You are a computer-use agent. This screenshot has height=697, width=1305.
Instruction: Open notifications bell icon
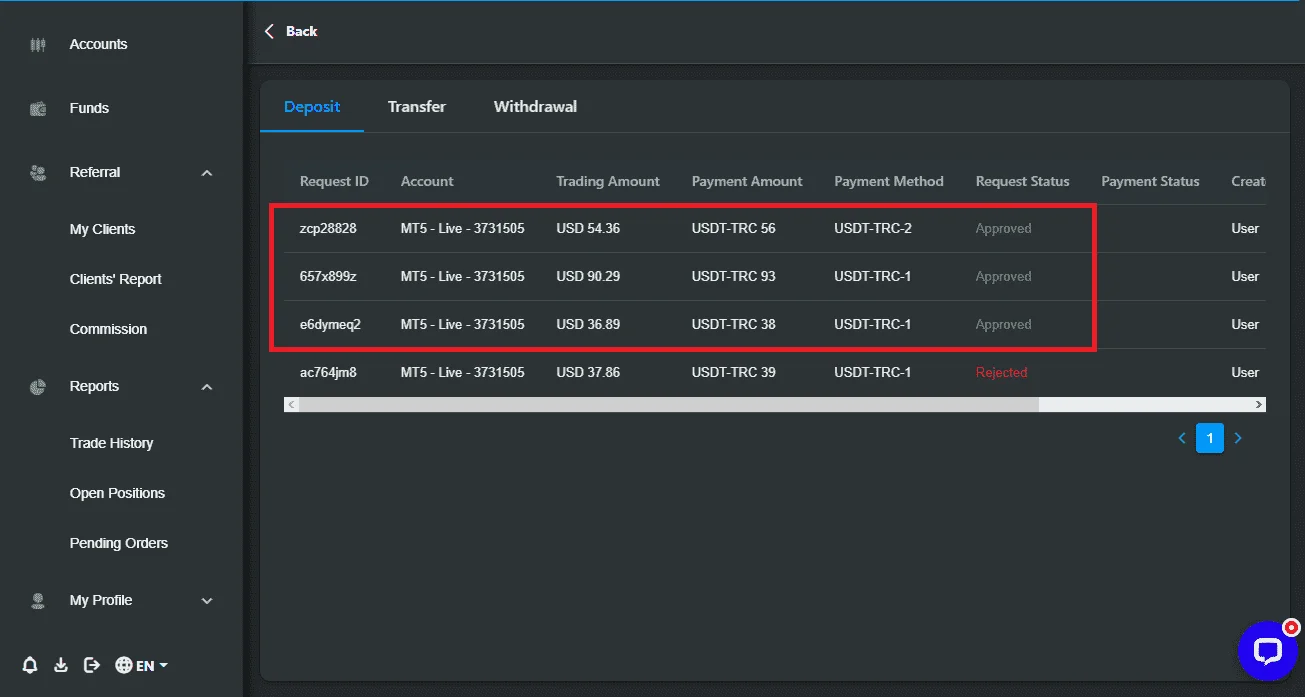[x=30, y=665]
